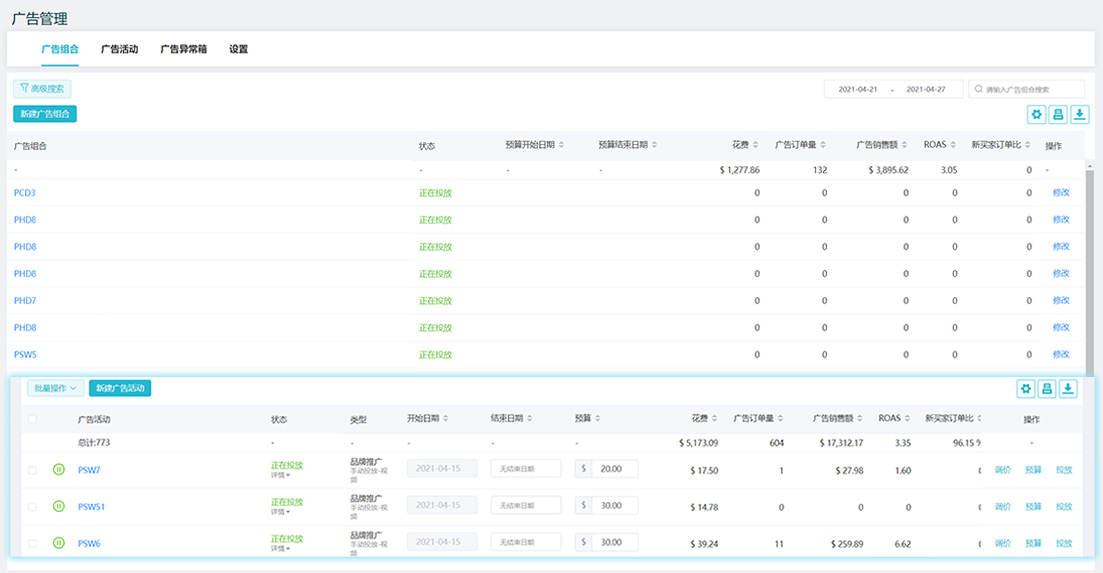This screenshot has width=1103, height=573.
Task: Expand the 批量操作 dropdown
Action: [56, 388]
